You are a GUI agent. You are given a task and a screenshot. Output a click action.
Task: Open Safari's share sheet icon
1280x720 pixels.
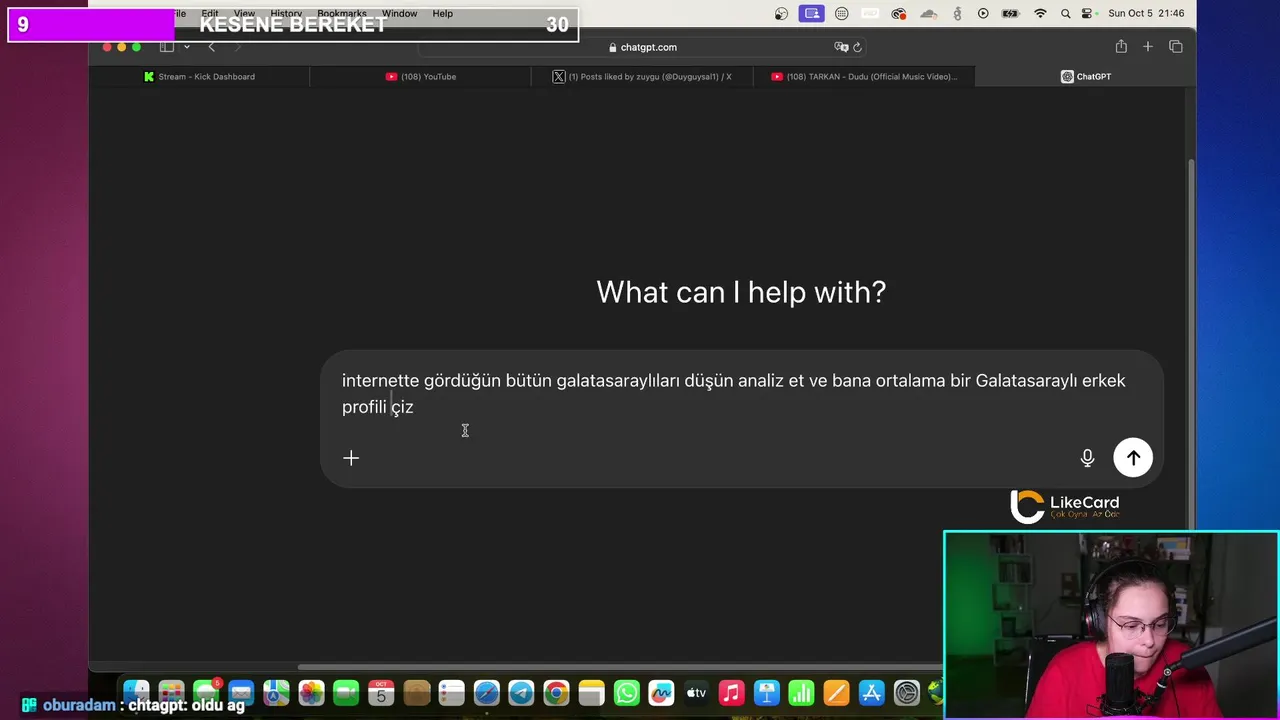1121,46
